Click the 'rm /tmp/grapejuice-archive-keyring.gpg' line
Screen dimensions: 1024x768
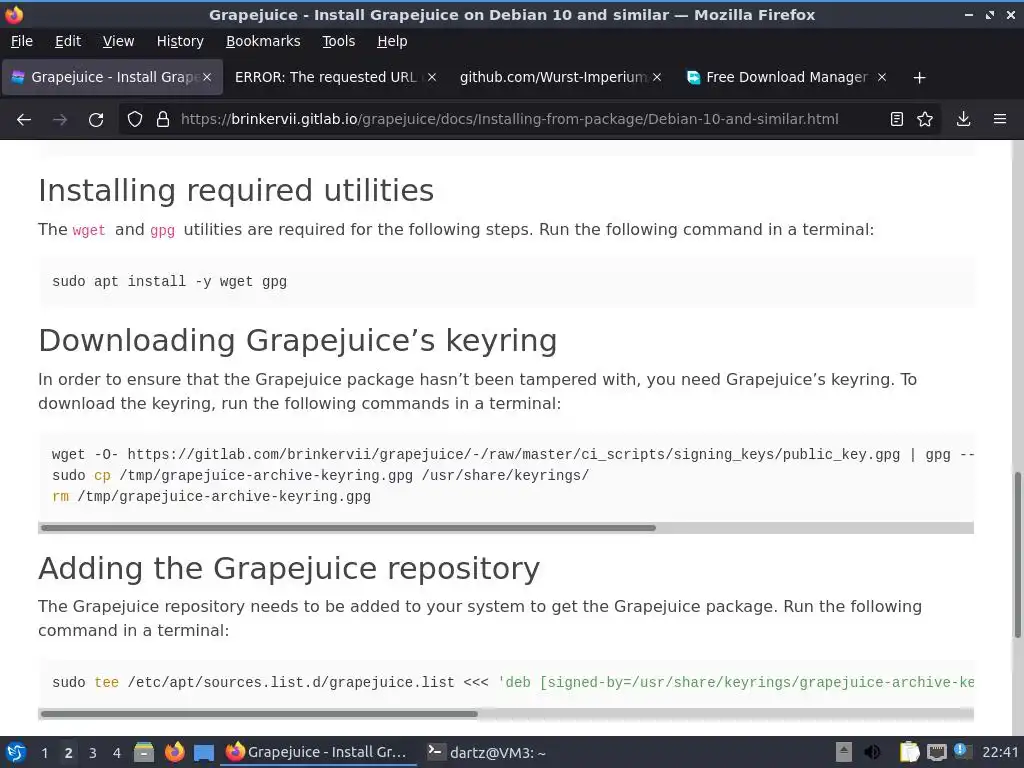(x=211, y=496)
